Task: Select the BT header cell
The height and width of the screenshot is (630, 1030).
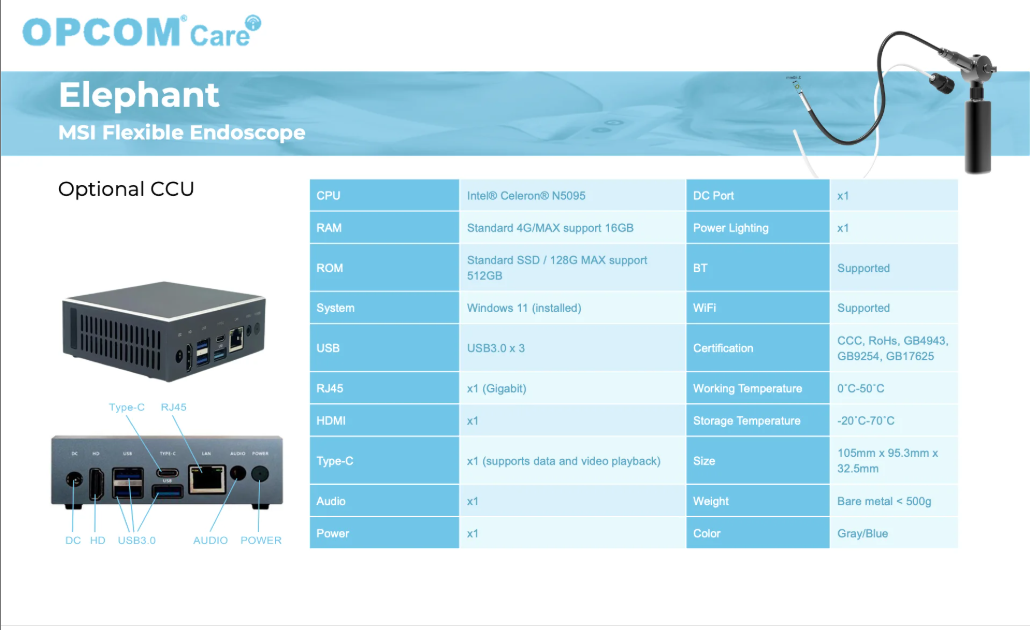Action: (x=757, y=267)
